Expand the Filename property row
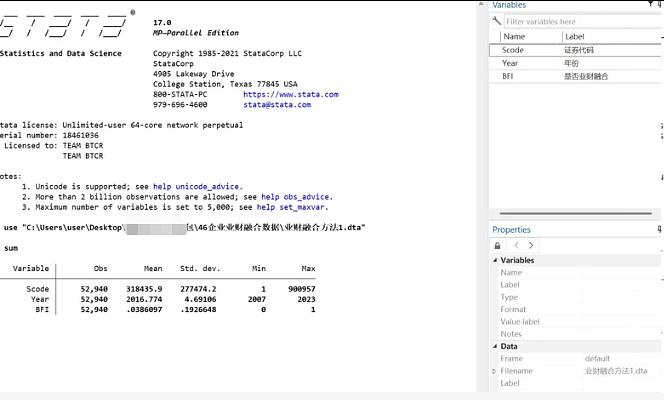Image resolution: width=664 pixels, height=400 pixels. click(x=494, y=371)
